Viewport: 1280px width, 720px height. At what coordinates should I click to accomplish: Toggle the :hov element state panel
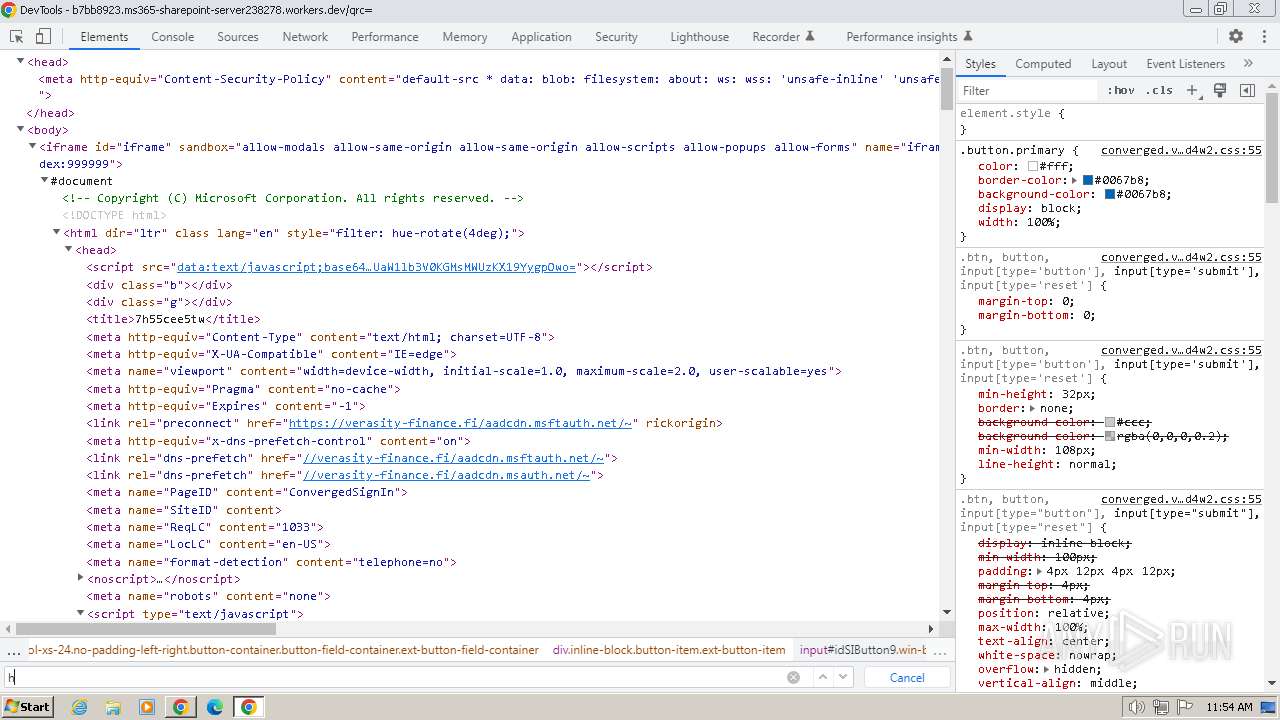(1121, 90)
